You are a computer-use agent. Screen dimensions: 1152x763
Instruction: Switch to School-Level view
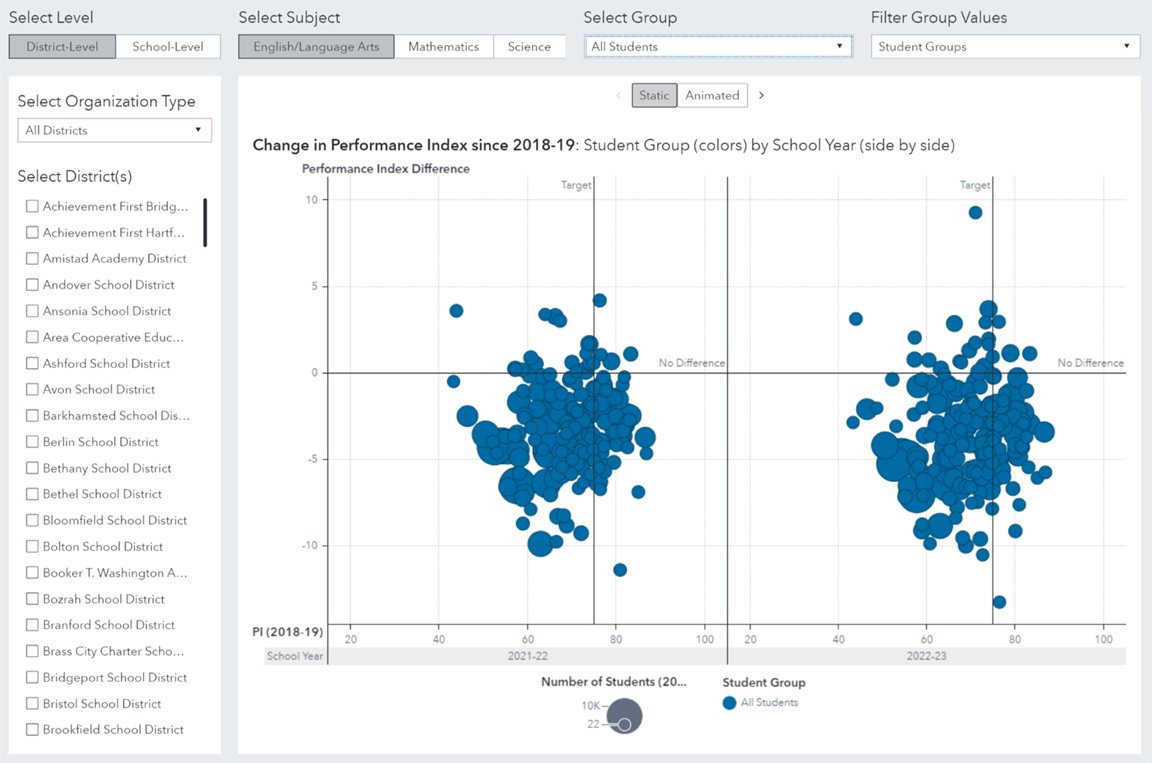pos(169,46)
